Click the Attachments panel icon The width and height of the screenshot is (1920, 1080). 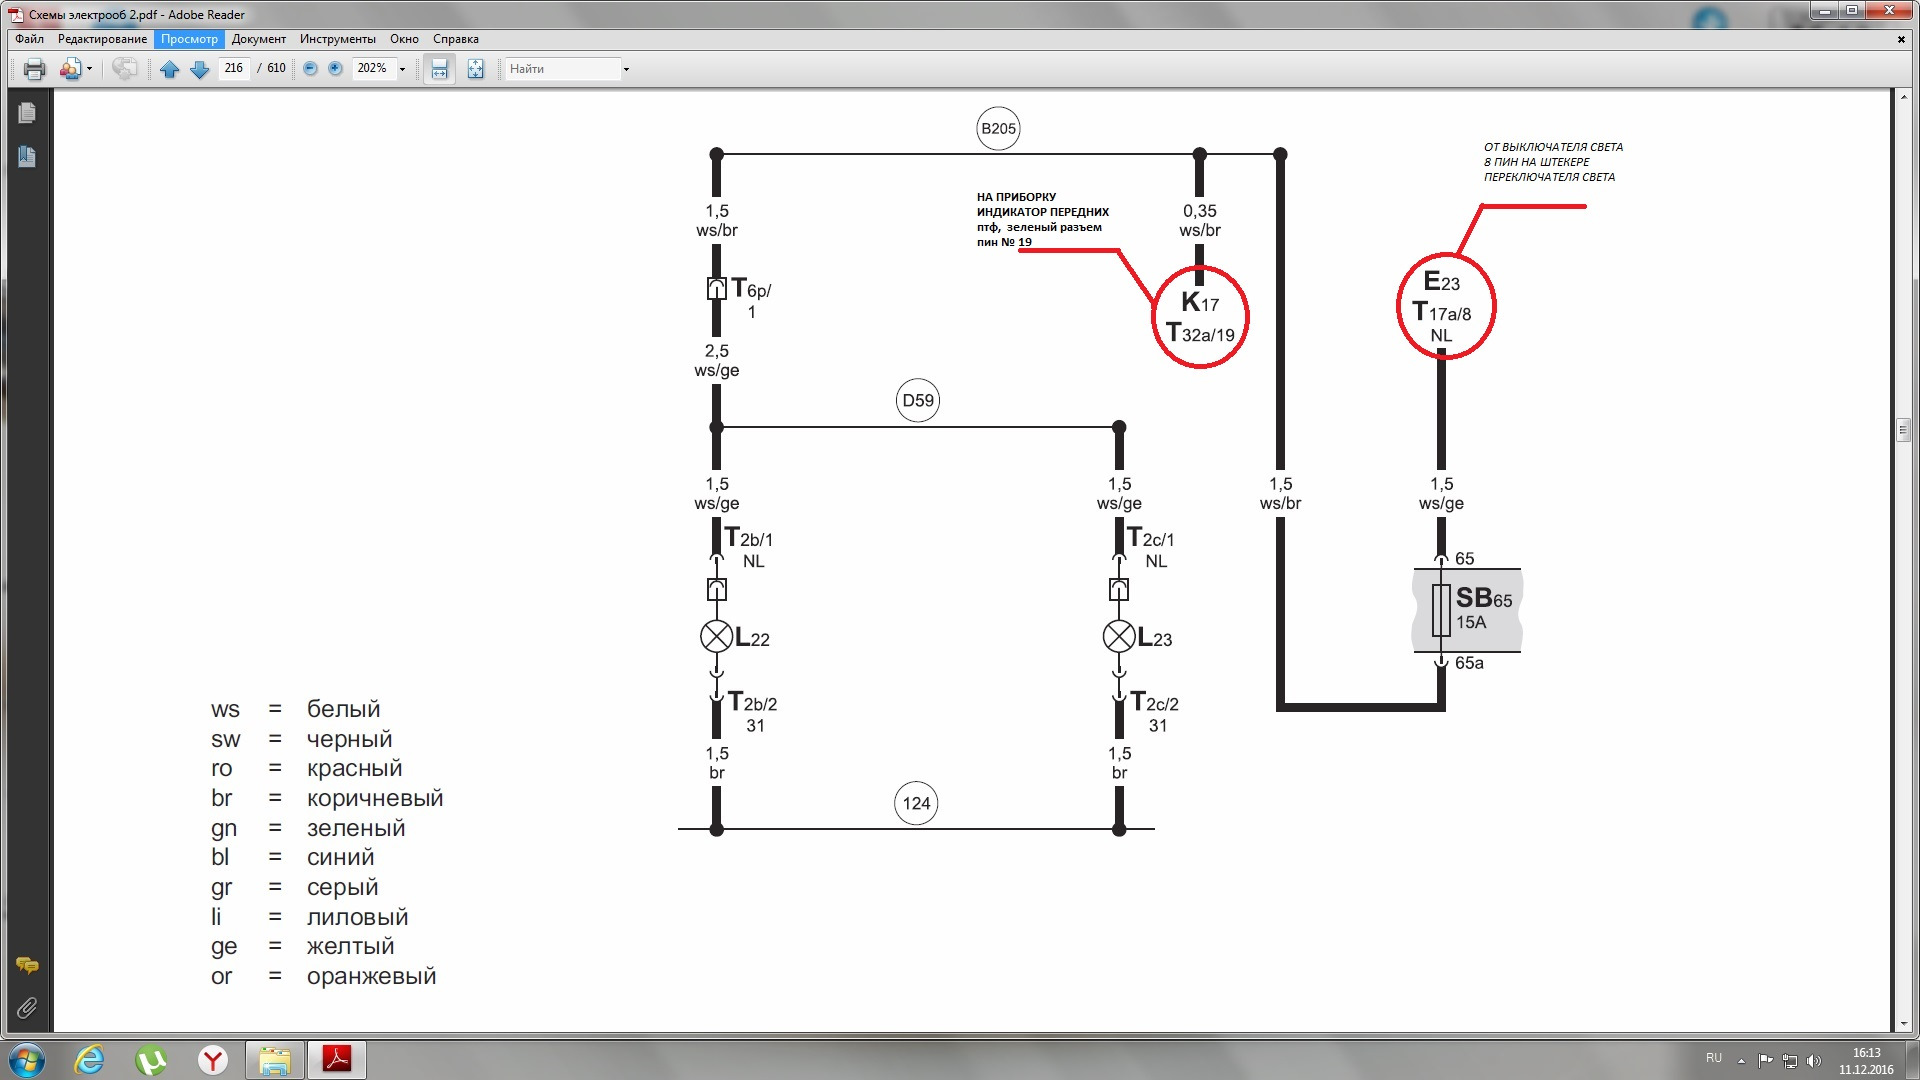24,1007
